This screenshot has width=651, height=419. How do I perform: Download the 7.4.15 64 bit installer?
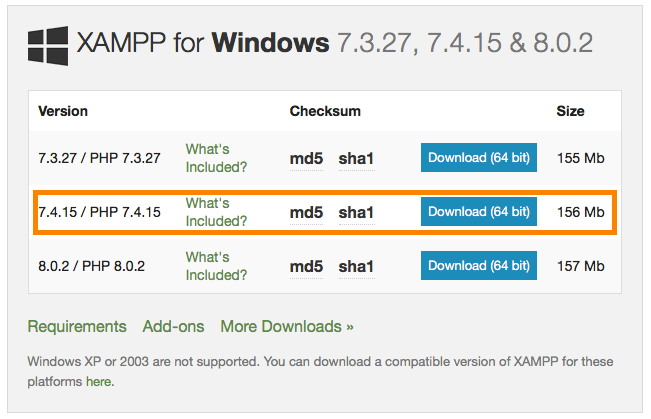[478, 212]
